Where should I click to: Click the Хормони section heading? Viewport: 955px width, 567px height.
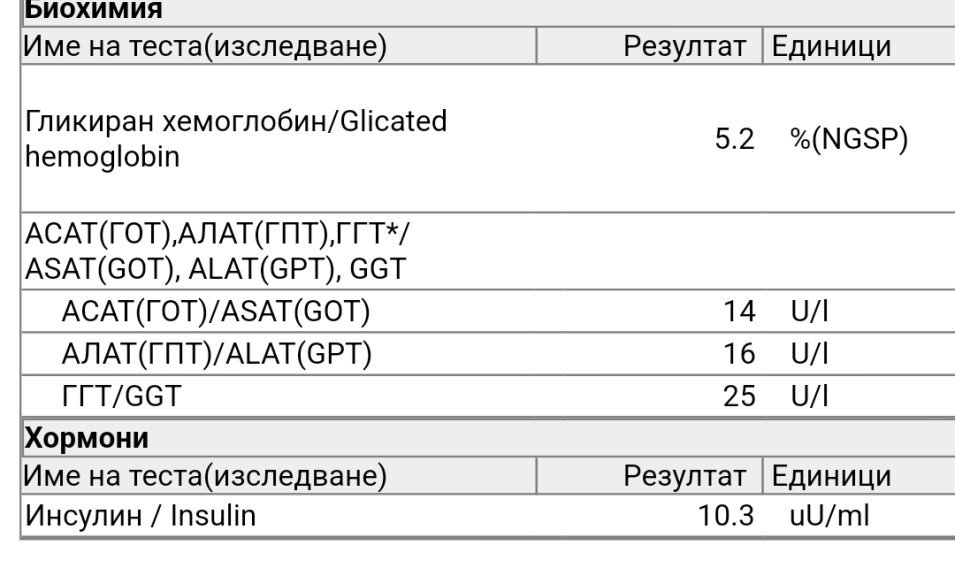pyautogui.click(x=86, y=438)
